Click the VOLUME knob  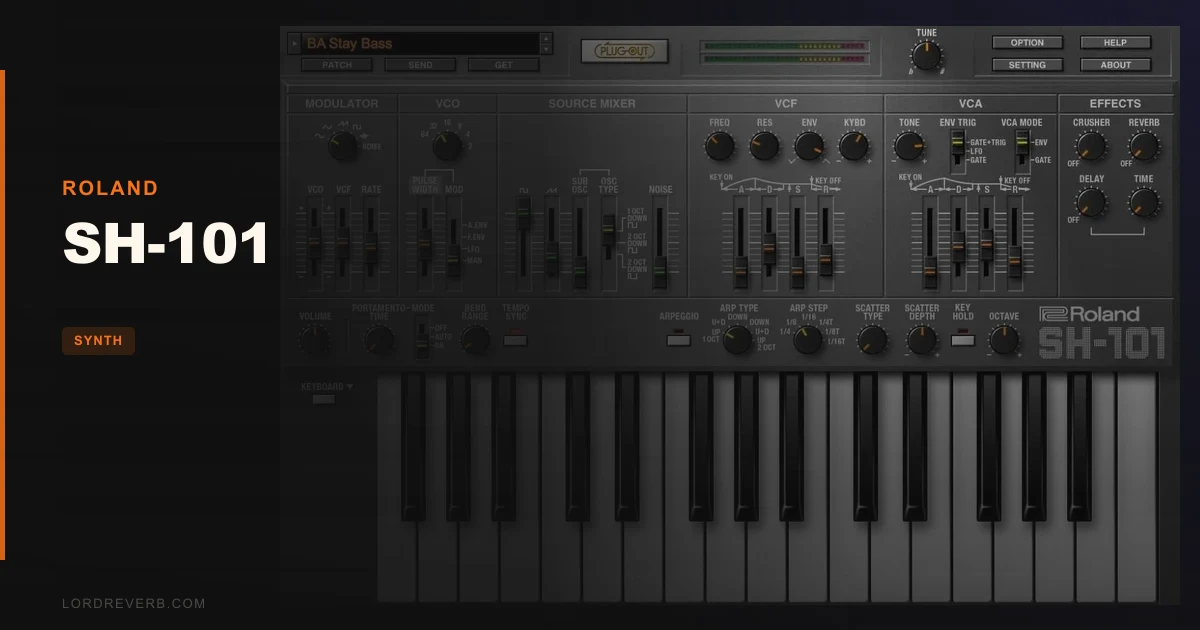(315, 341)
